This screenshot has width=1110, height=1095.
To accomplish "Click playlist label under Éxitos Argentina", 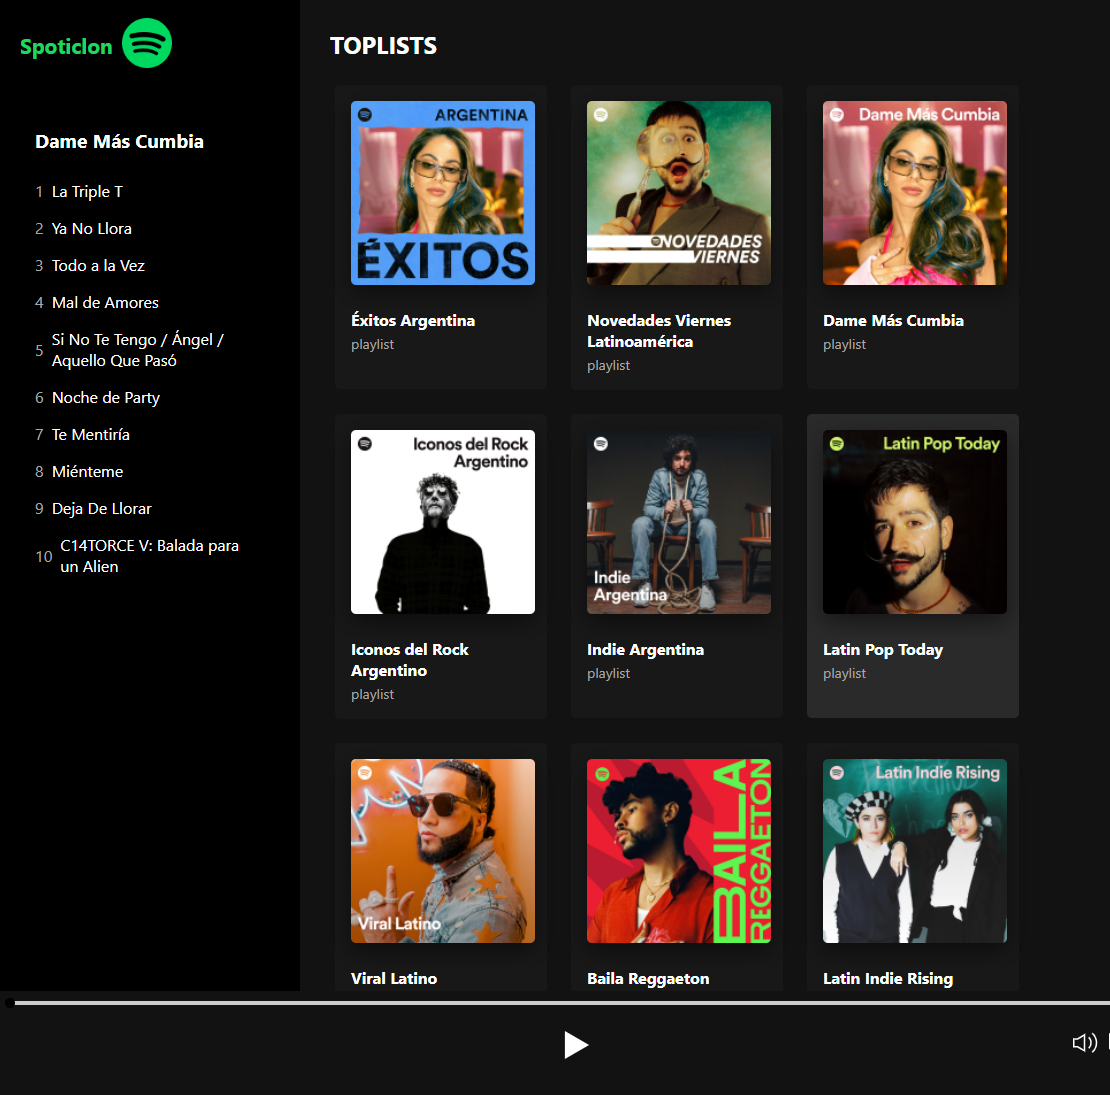I will pos(372,345).
